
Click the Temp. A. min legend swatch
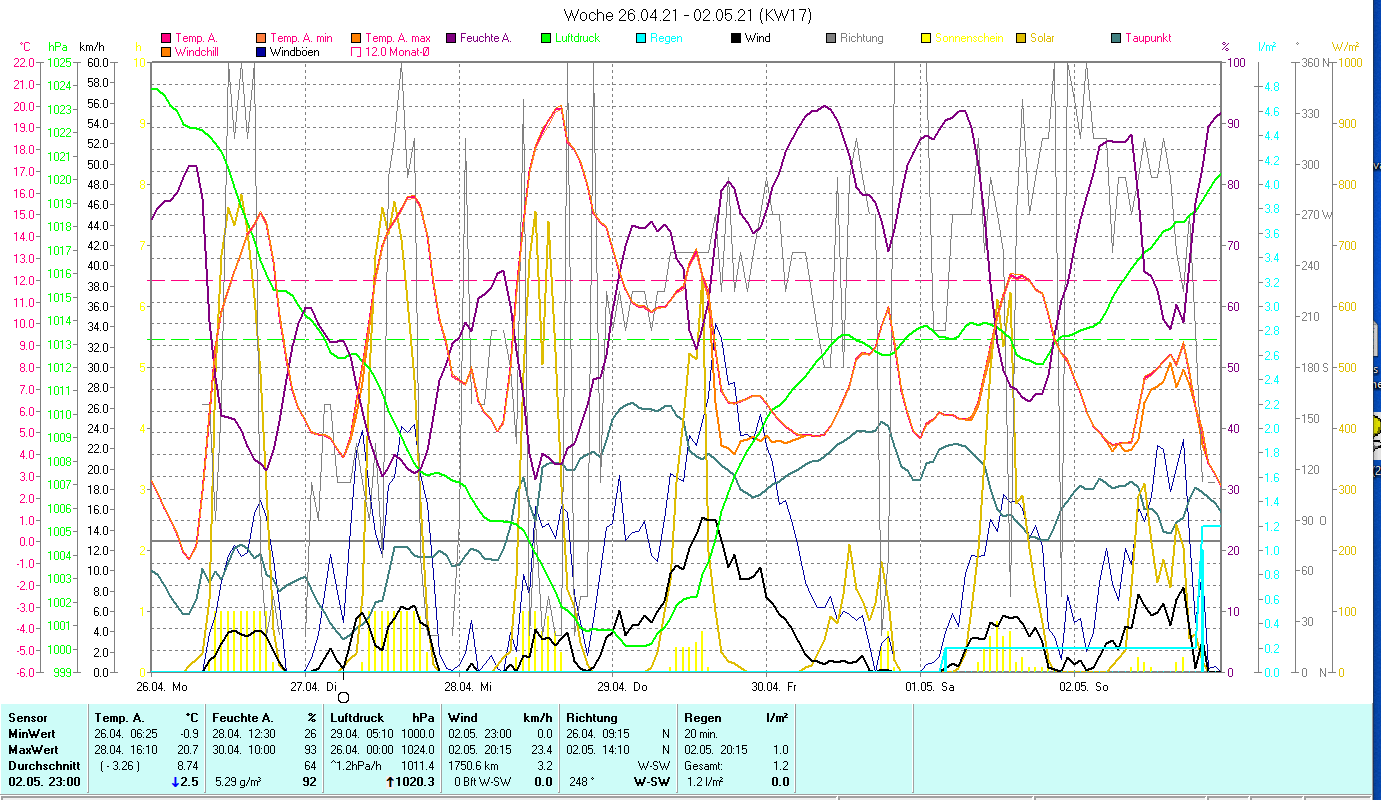pos(261,38)
